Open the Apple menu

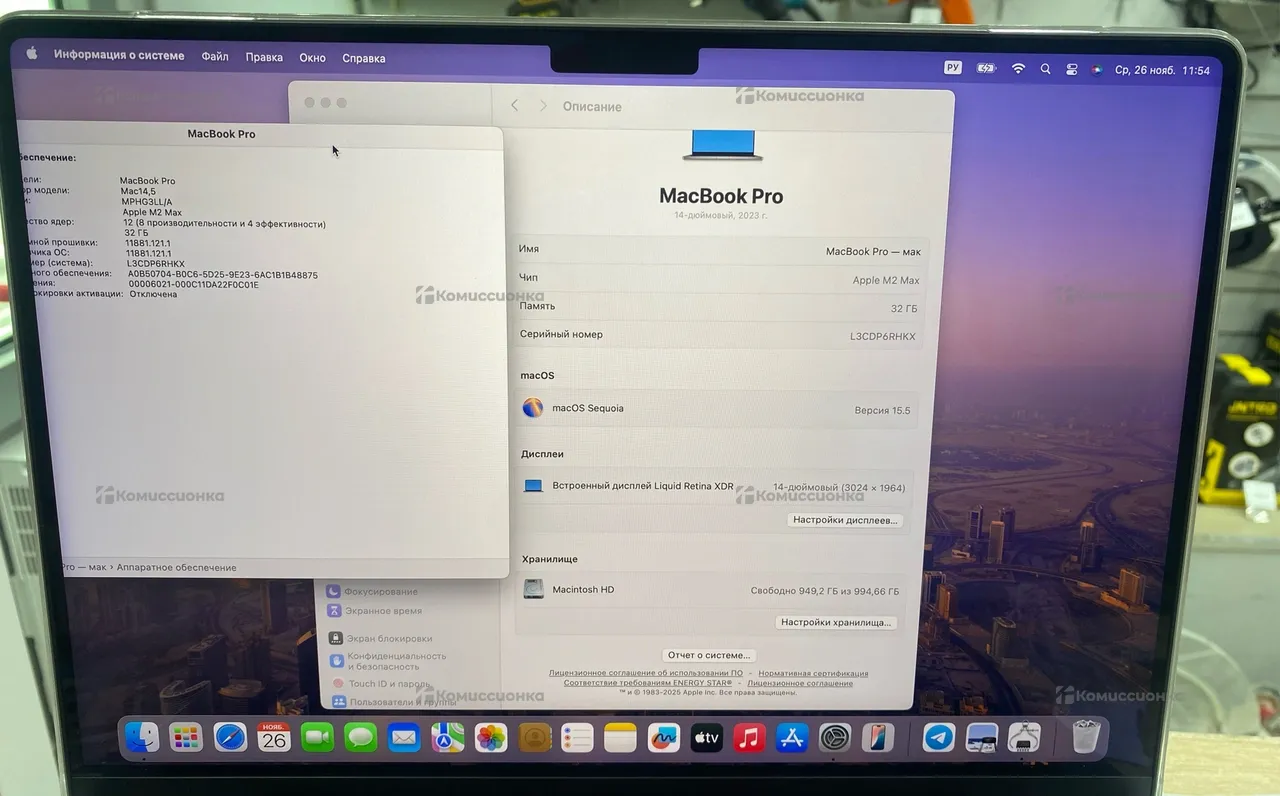(31, 54)
